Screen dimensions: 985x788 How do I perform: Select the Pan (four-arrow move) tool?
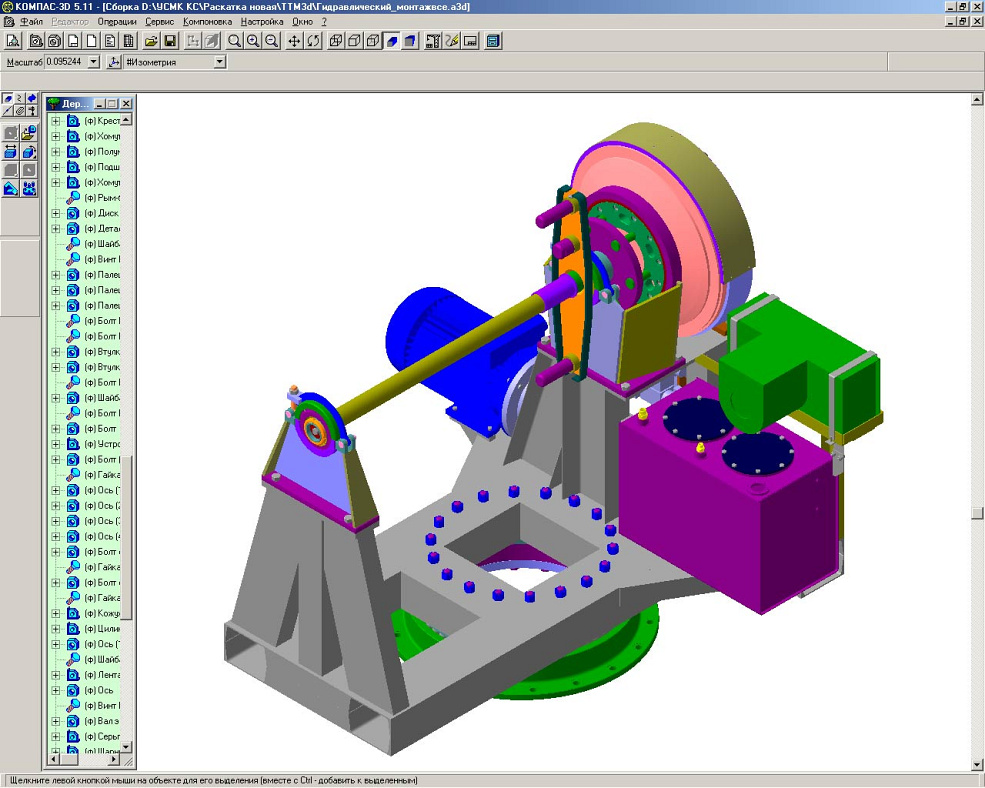294,41
